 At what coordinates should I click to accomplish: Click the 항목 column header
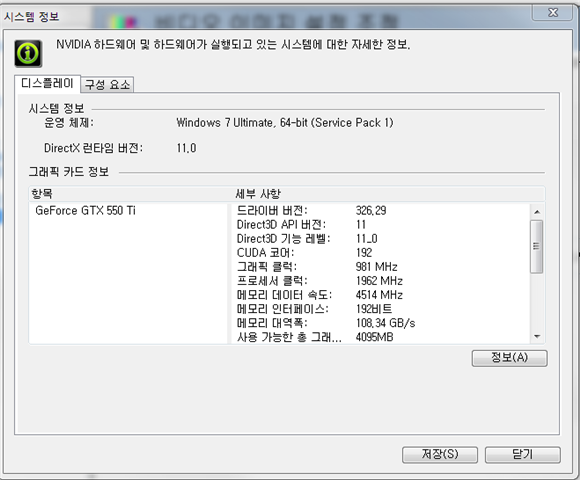[x=130, y=194]
